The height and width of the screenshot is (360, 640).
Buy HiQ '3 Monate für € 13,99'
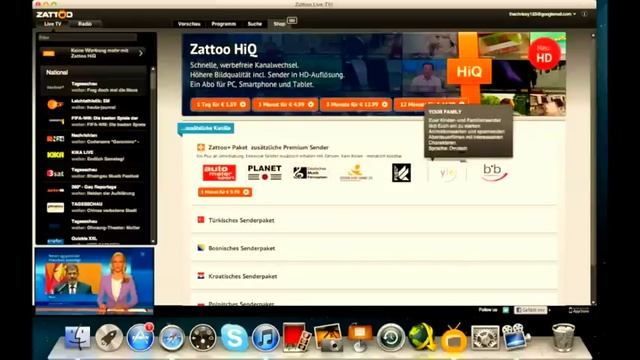[356, 104]
